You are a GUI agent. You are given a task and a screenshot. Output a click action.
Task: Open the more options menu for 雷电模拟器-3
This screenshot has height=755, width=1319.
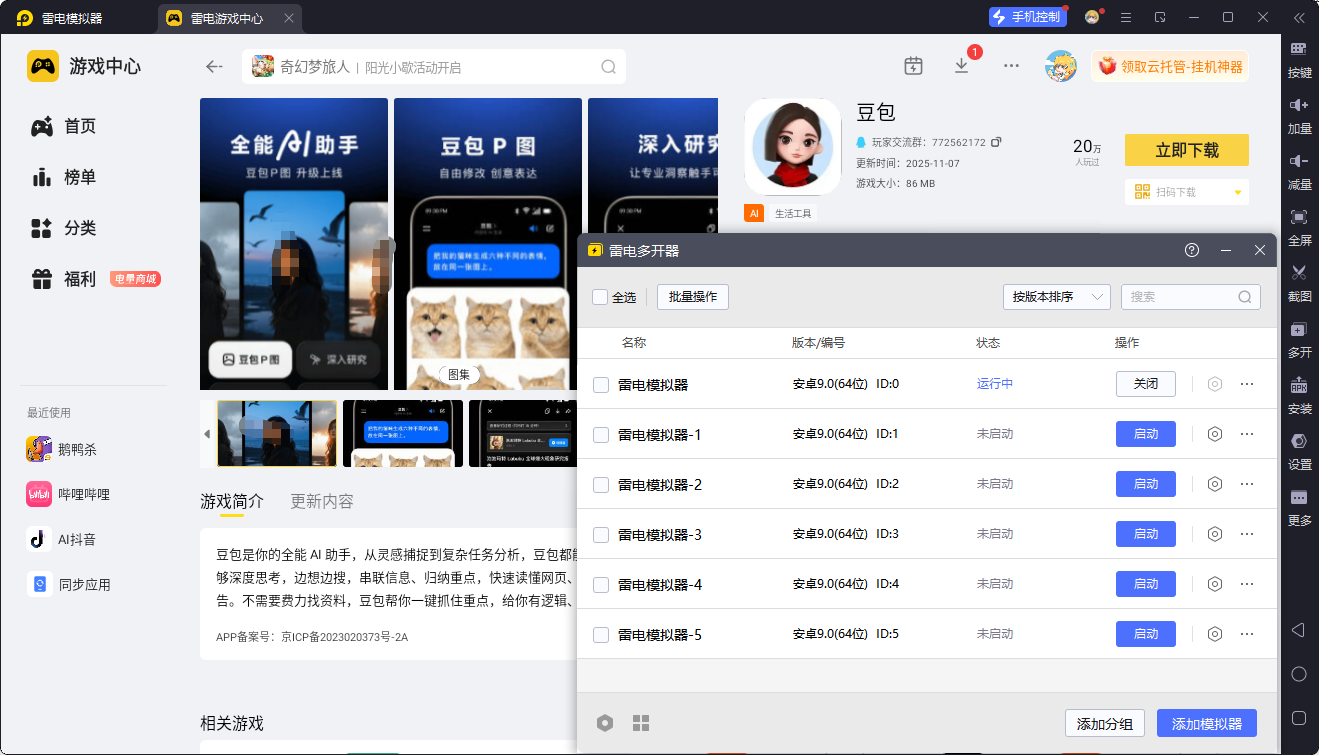[1247, 534]
